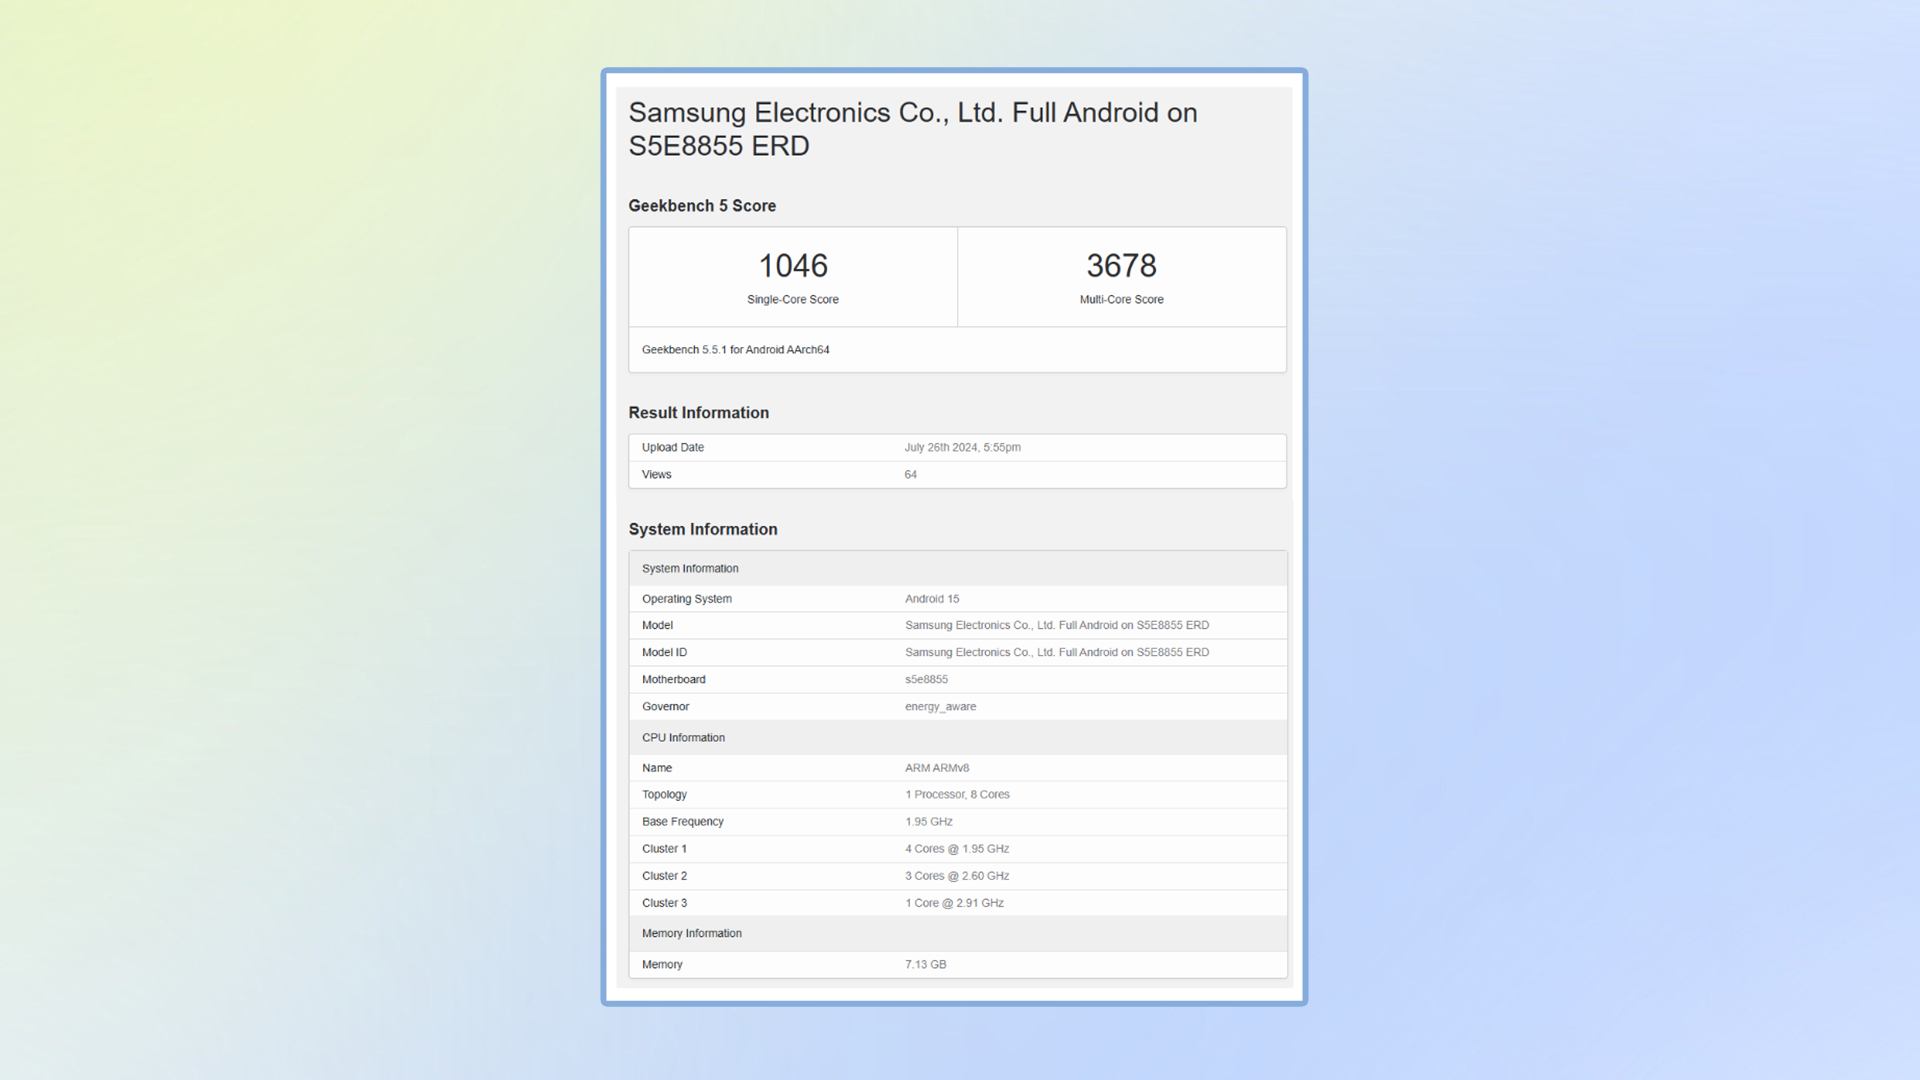
Task: Select '1 Processor, 8 Cores' value
Action: (957, 795)
